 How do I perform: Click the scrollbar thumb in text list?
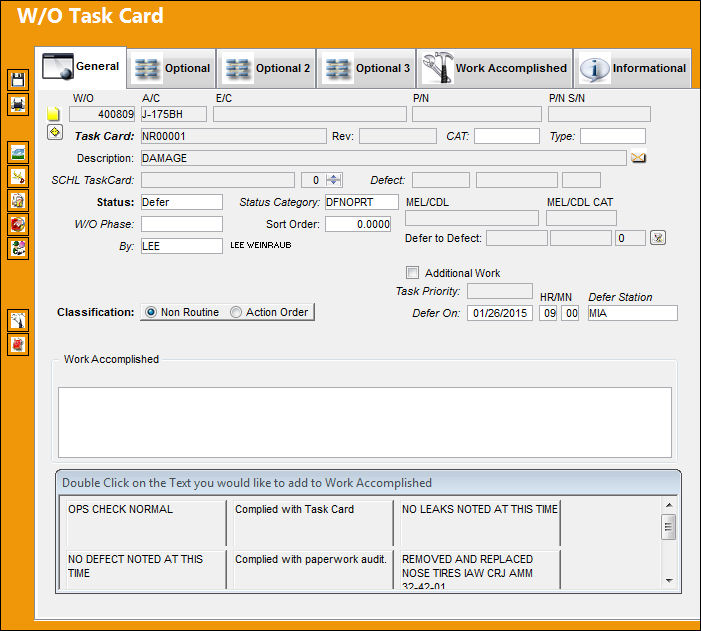coord(669,527)
